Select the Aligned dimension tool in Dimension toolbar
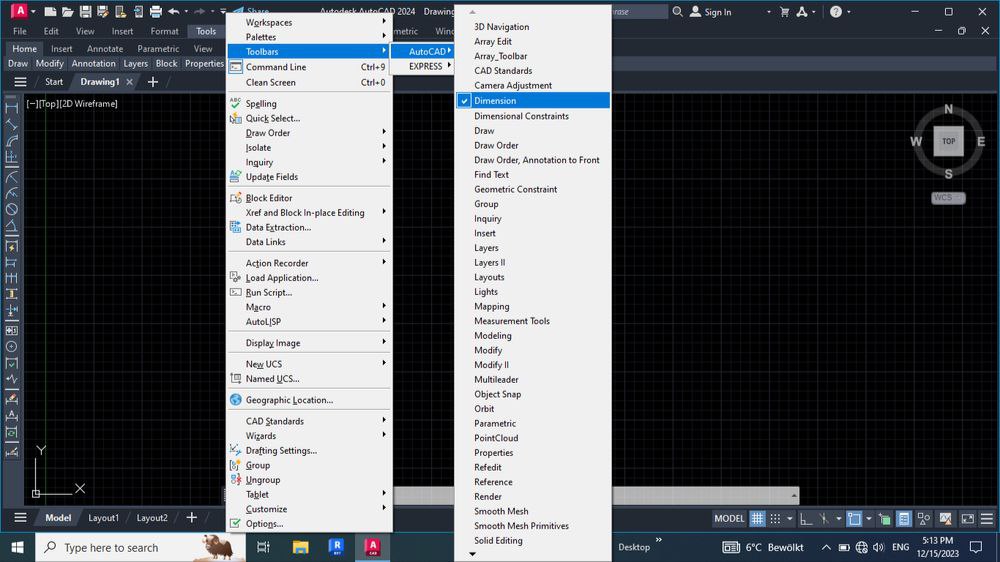1000x562 pixels. click(x=11, y=124)
